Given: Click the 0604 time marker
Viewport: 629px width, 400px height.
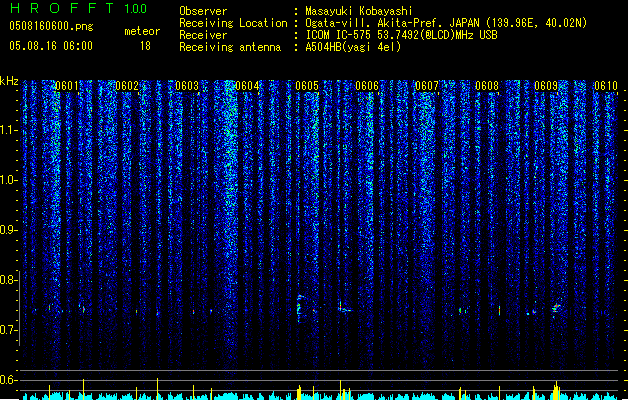Looking at the screenshot, I should tap(247, 86).
